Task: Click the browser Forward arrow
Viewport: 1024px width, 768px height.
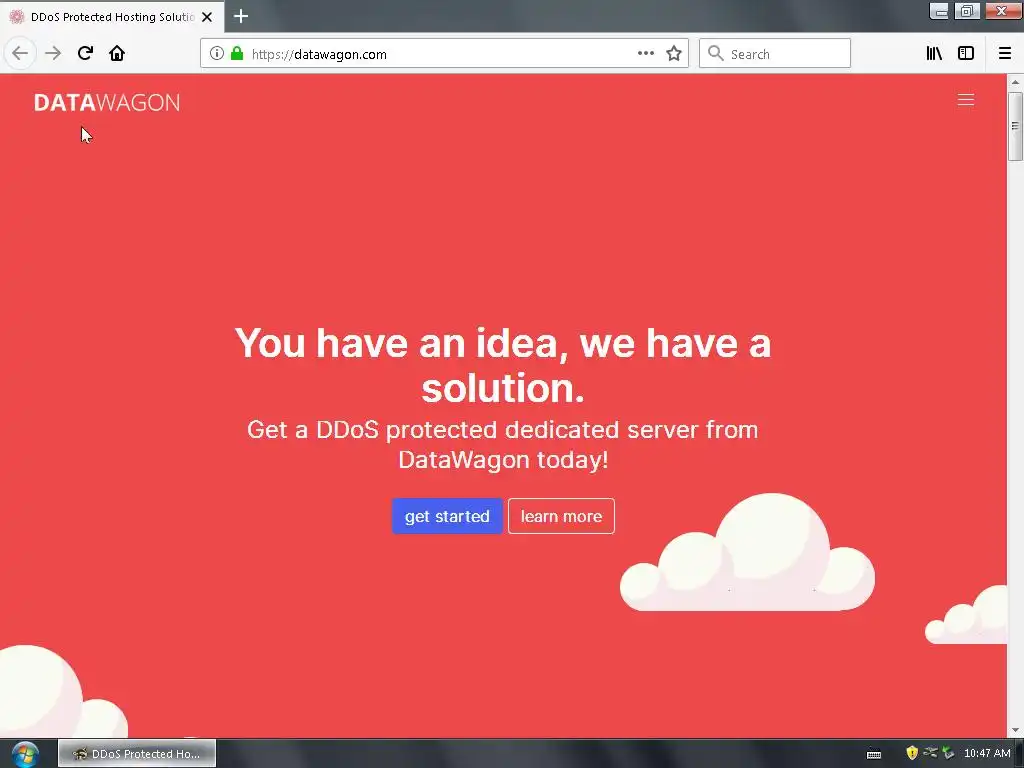Action: point(53,53)
